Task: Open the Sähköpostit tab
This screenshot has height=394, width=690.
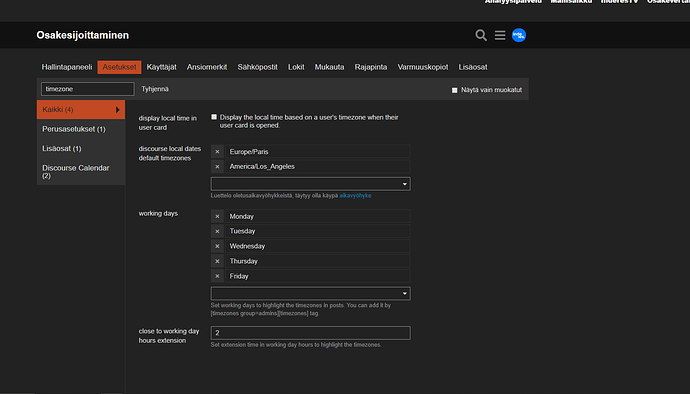Action: (257, 67)
